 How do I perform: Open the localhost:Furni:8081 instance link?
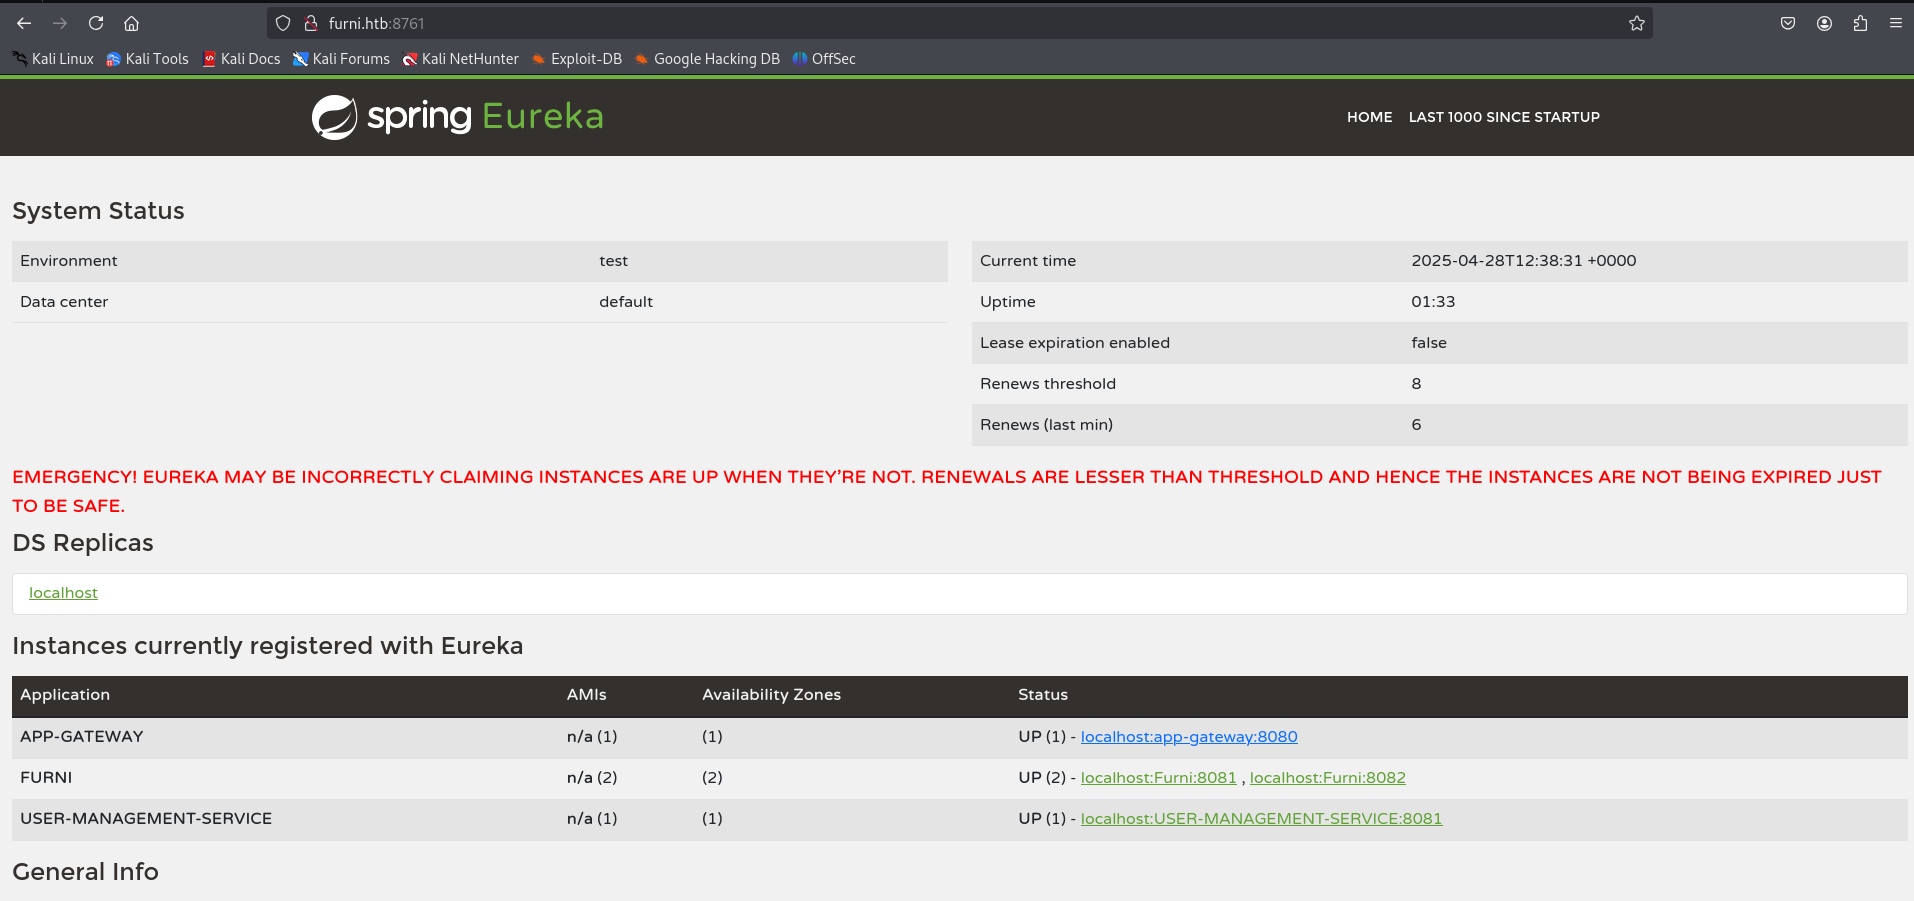click(1158, 778)
